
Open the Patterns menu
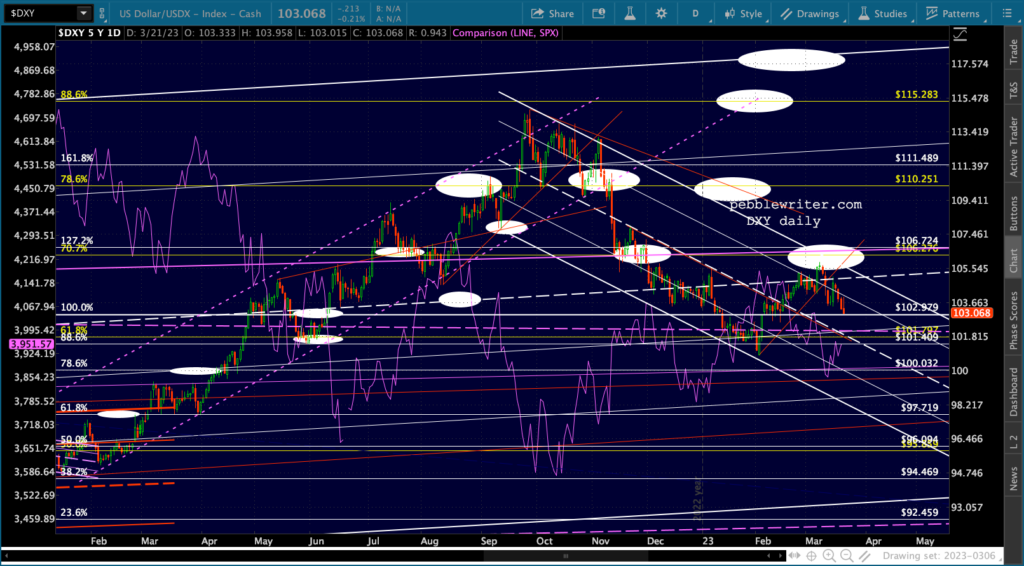pyautogui.click(x=952, y=13)
